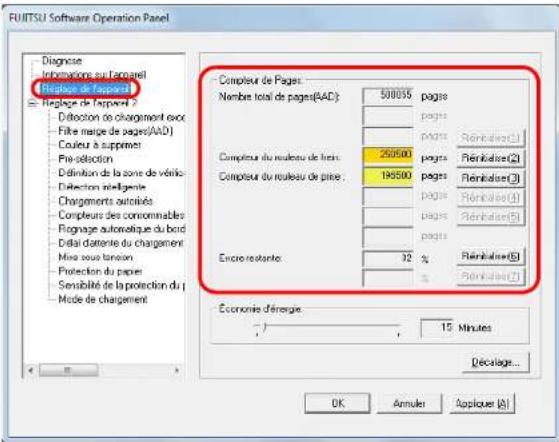The width and height of the screenshot is (559, 442).
Task: Click the 15 Minutes value field
Action: click(x=437, y=327)
